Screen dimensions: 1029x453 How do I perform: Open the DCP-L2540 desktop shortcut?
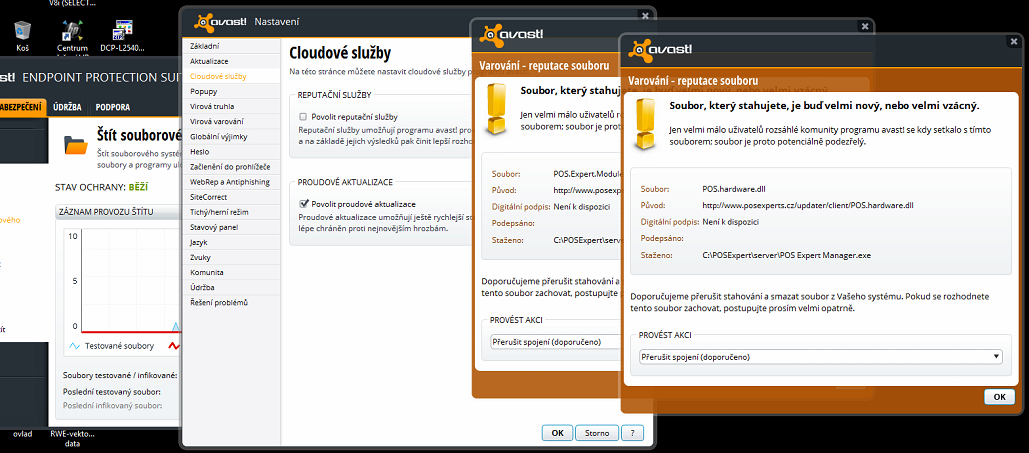[123, 31]
